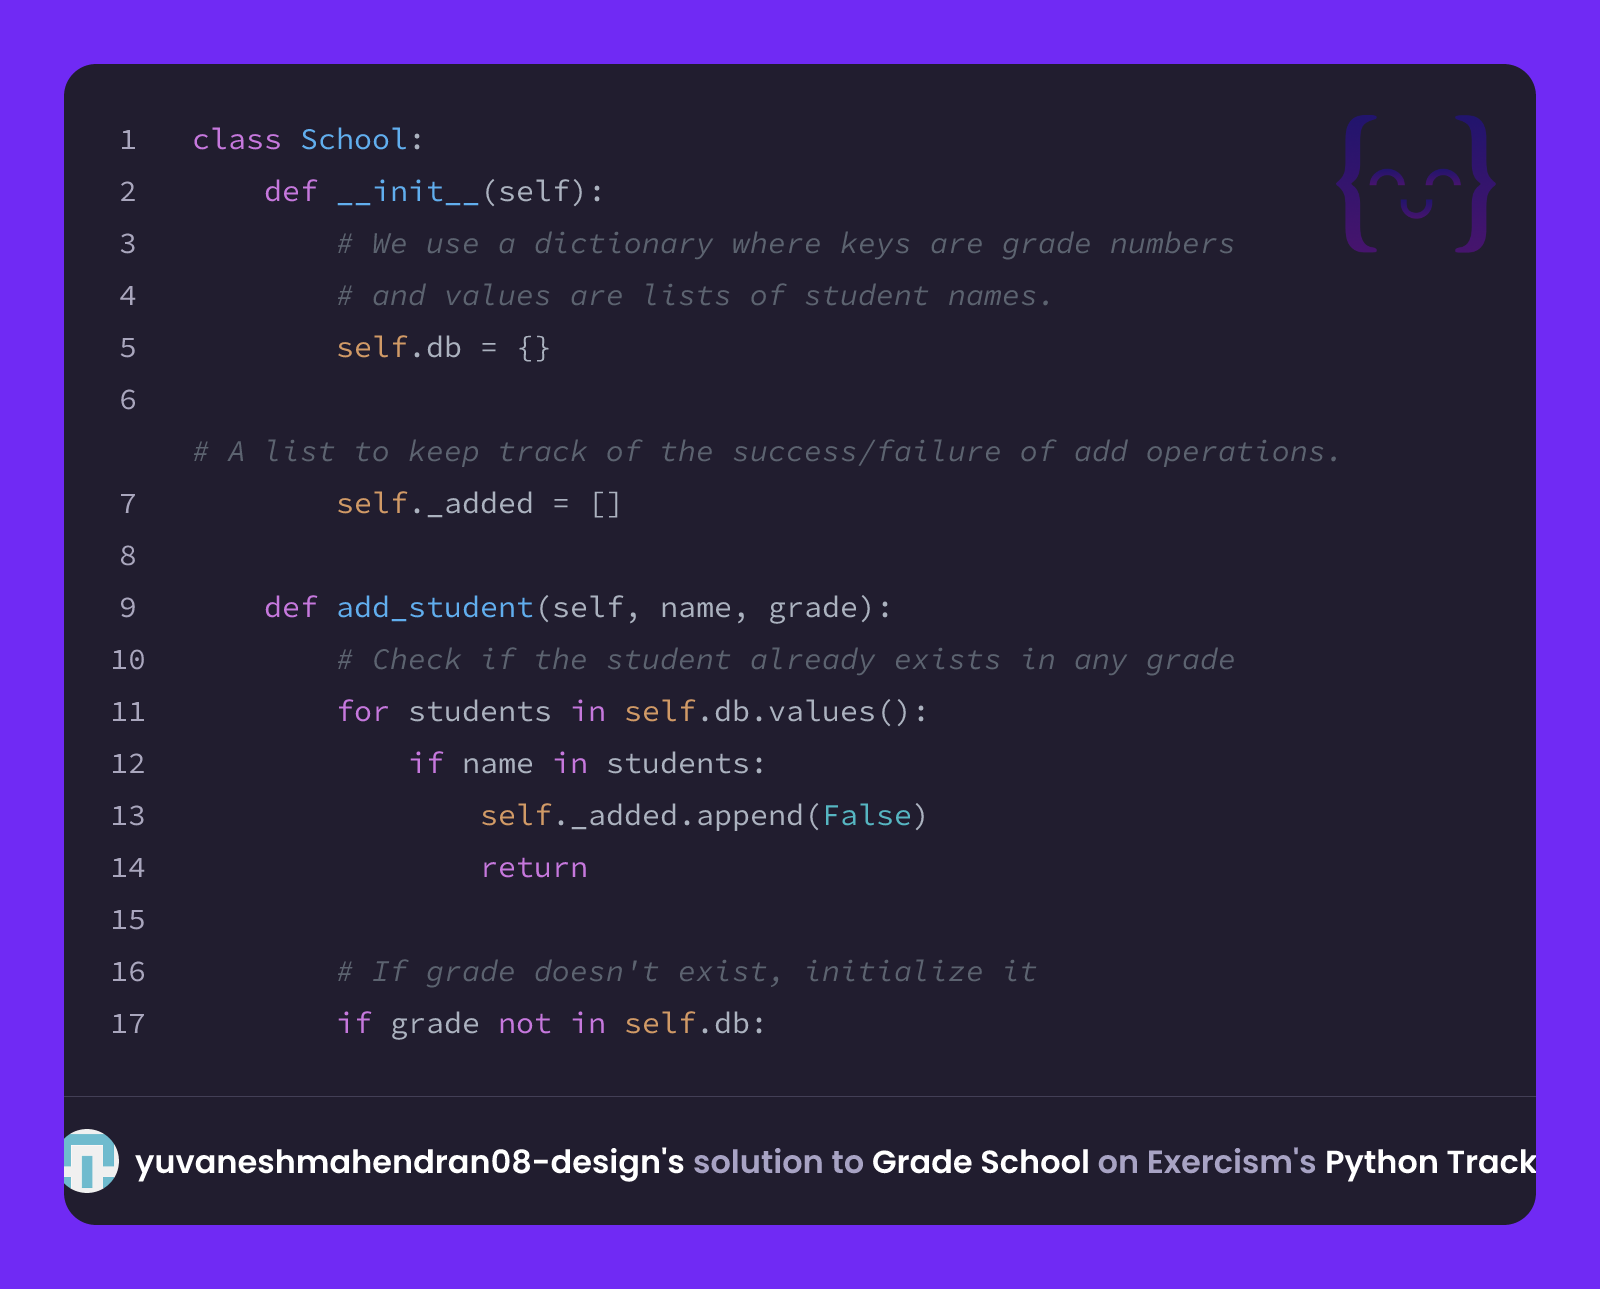Click the comment "If grade doesn't exist, initialize it"
1600x1289 pixels.
point(687,971)
